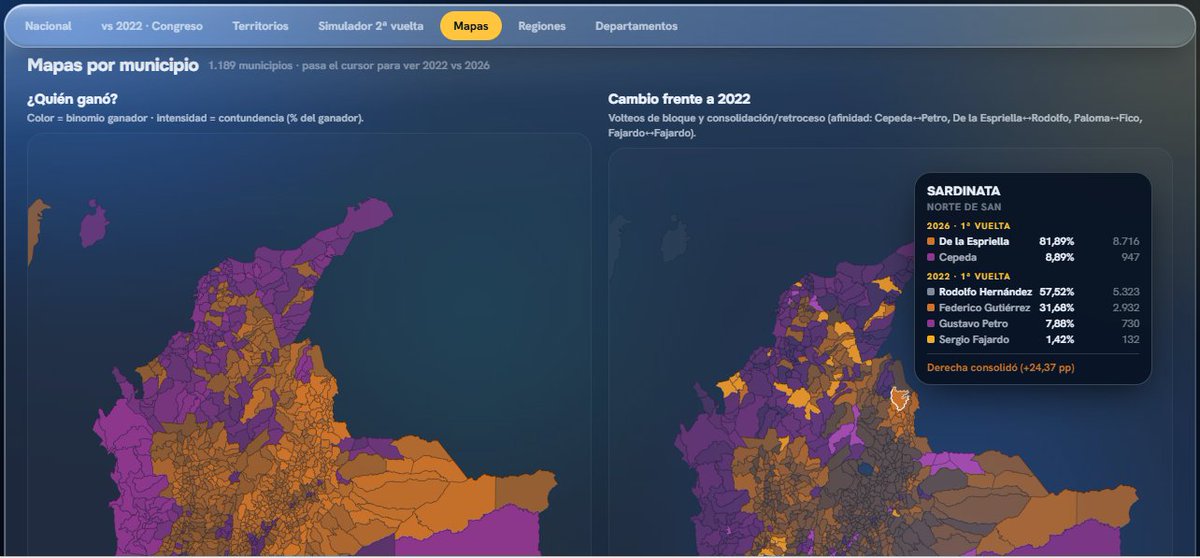Click the highlighted Sardinata municipality on map

(x=900, y=399)
